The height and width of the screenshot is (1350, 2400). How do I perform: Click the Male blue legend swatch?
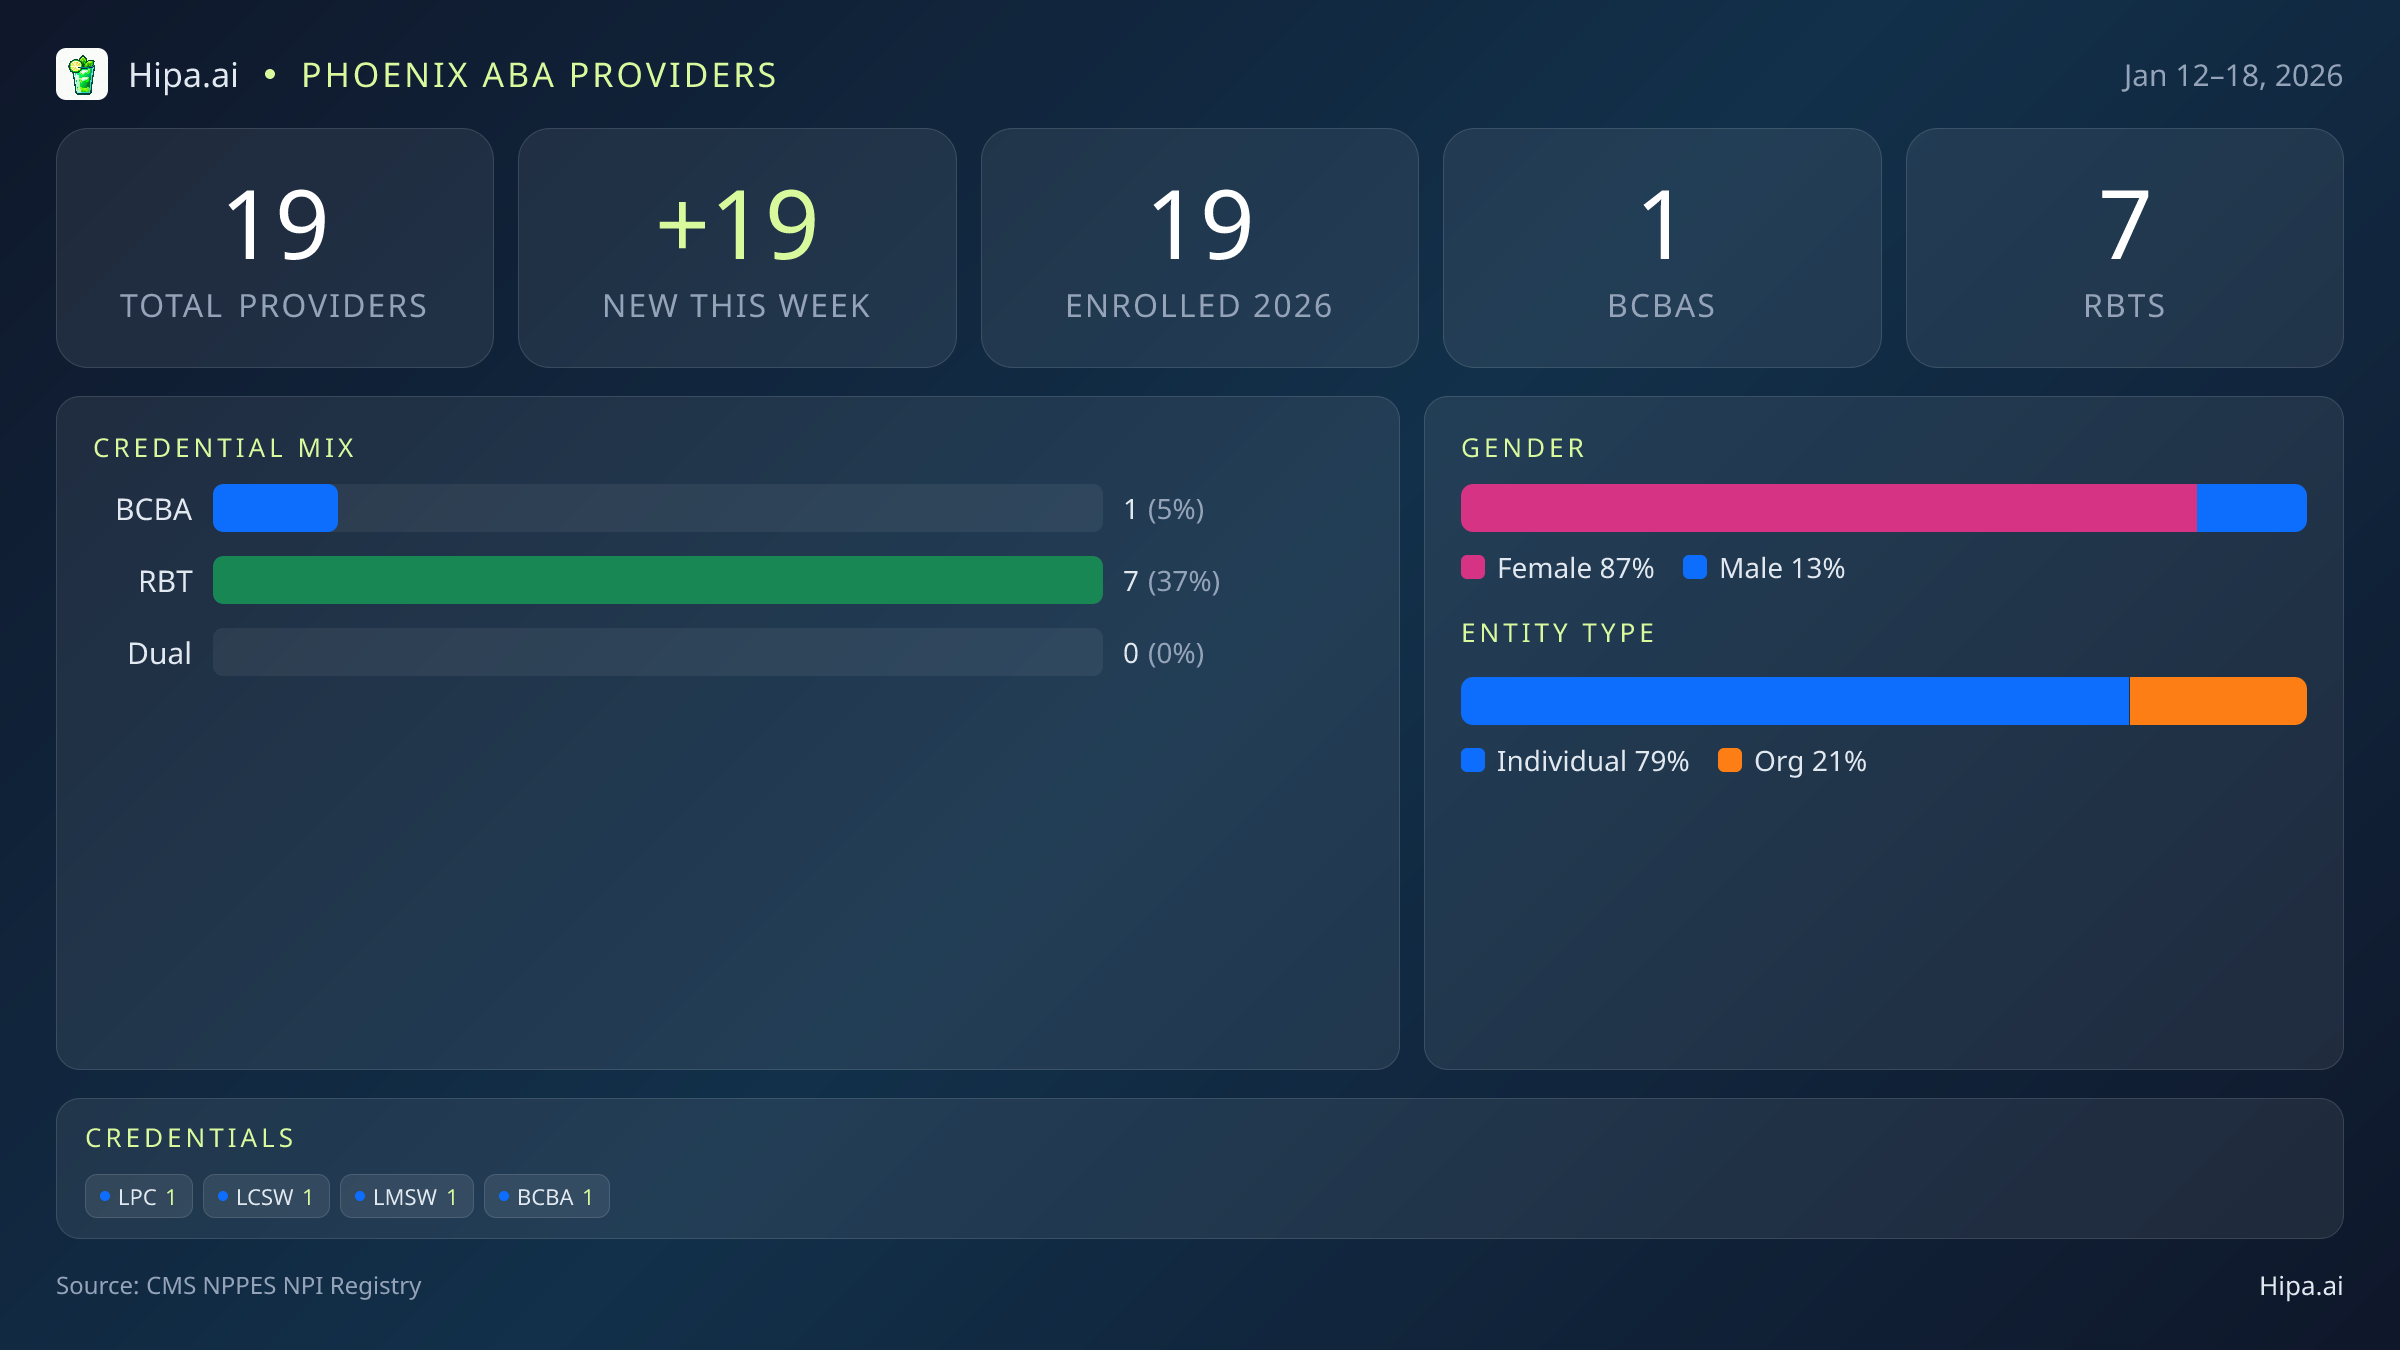[1695, 568]
